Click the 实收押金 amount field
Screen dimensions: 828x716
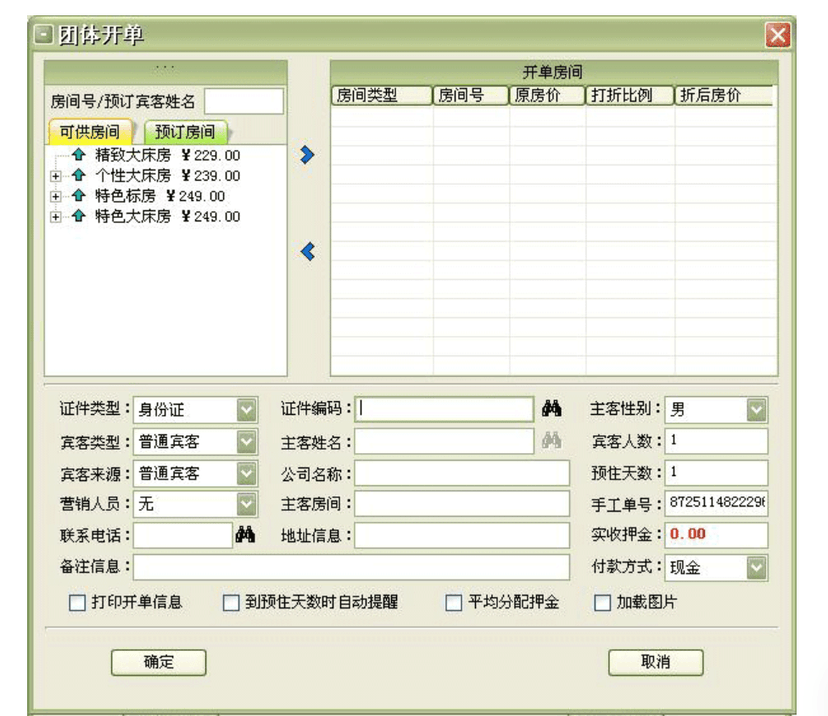[716, 535]
